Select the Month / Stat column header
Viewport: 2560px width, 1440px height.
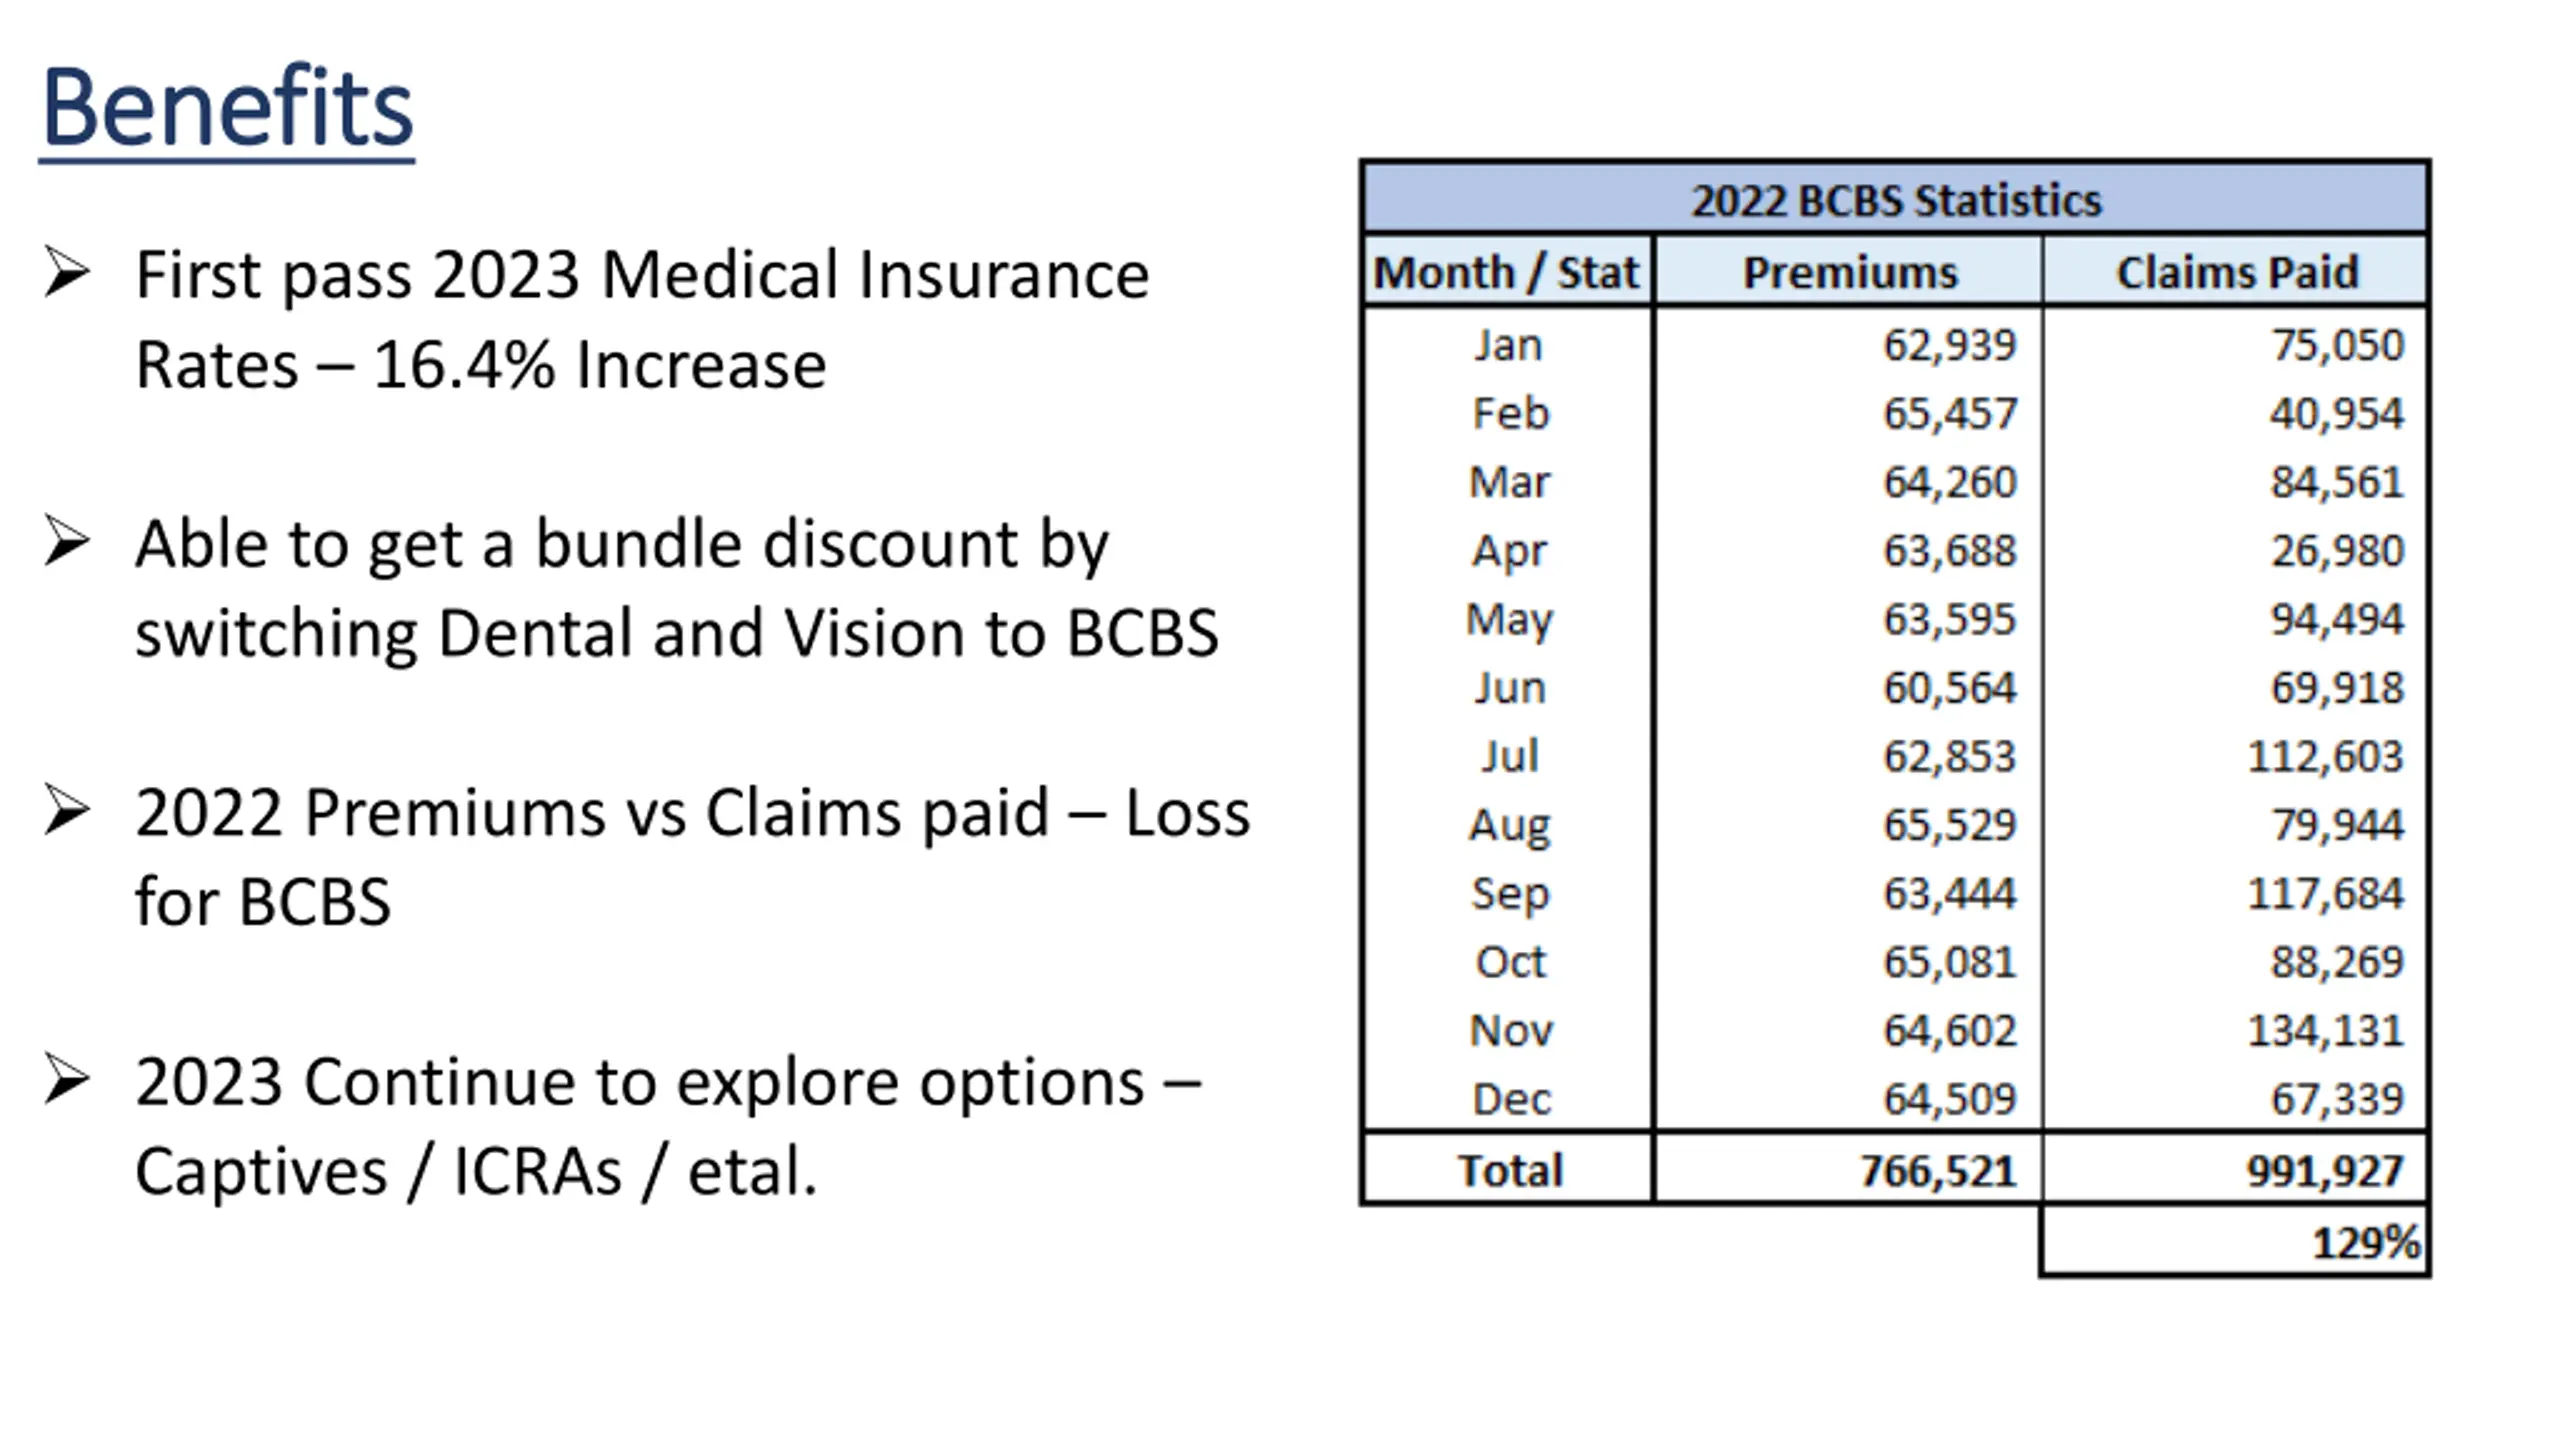pyautogui.click(x=1507, y=272)
